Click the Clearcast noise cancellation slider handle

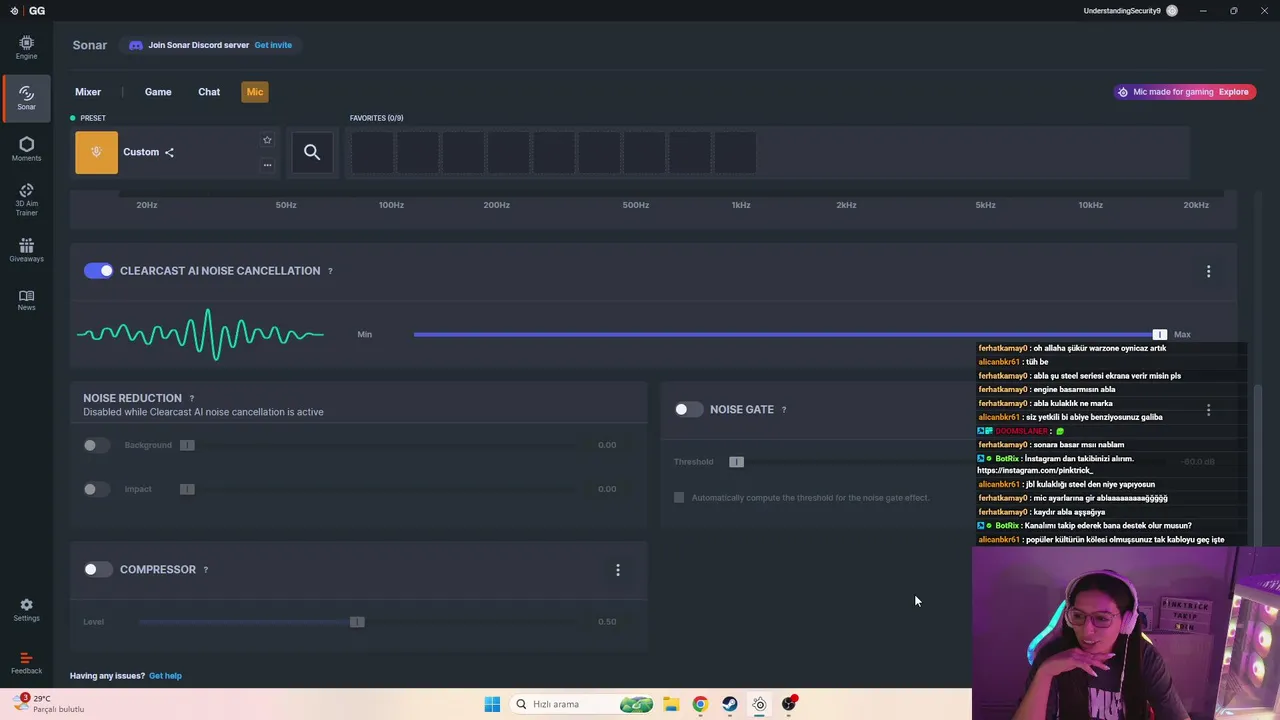click(x=1159, y=334)
